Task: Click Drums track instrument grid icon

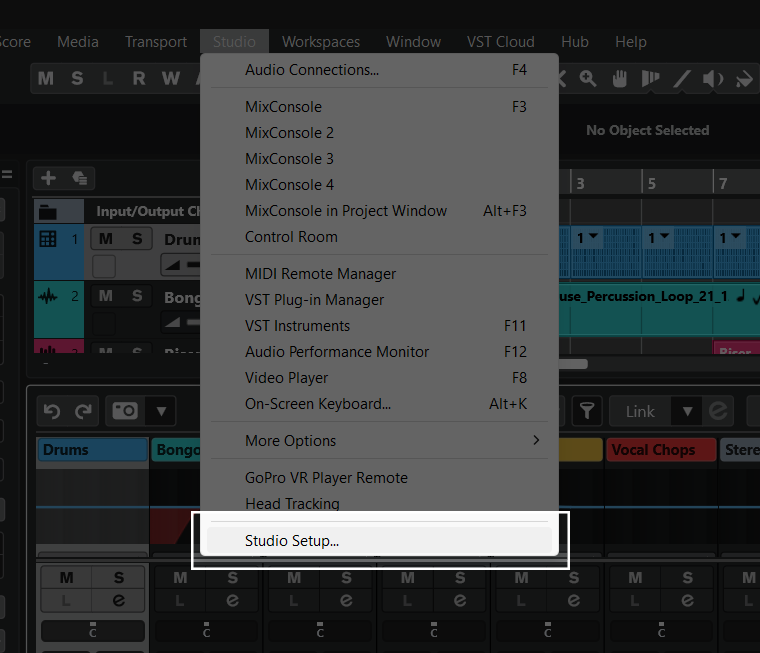Action: point(48,239)
